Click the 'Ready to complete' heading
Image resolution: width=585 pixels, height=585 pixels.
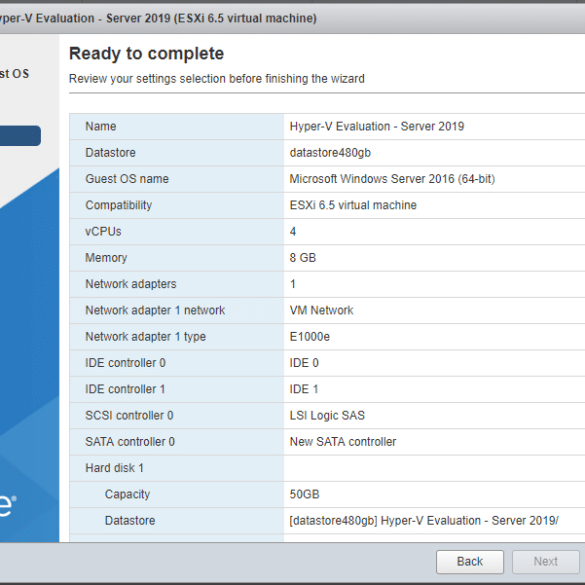tap(146, 53)
